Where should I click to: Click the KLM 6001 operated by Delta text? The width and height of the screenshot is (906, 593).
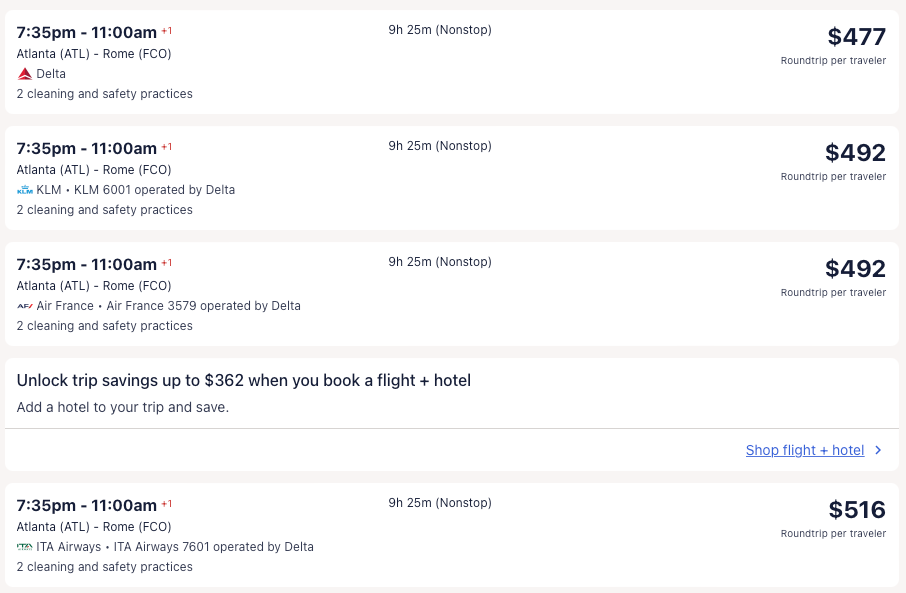tap(155, 190)
